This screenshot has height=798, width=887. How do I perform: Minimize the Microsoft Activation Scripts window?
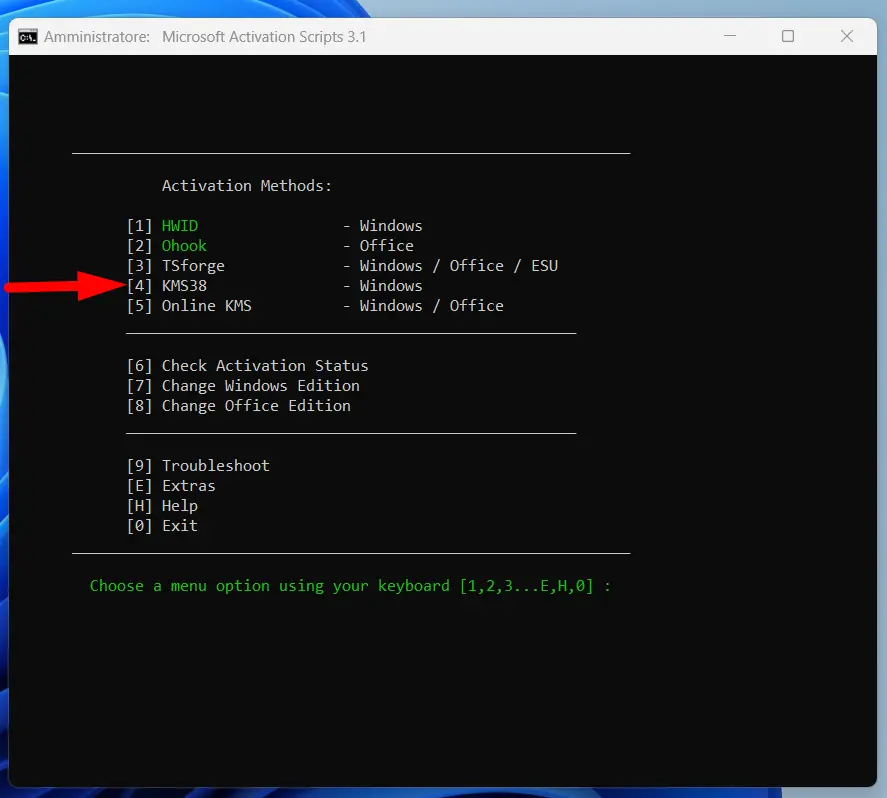[x=730, y=36]
